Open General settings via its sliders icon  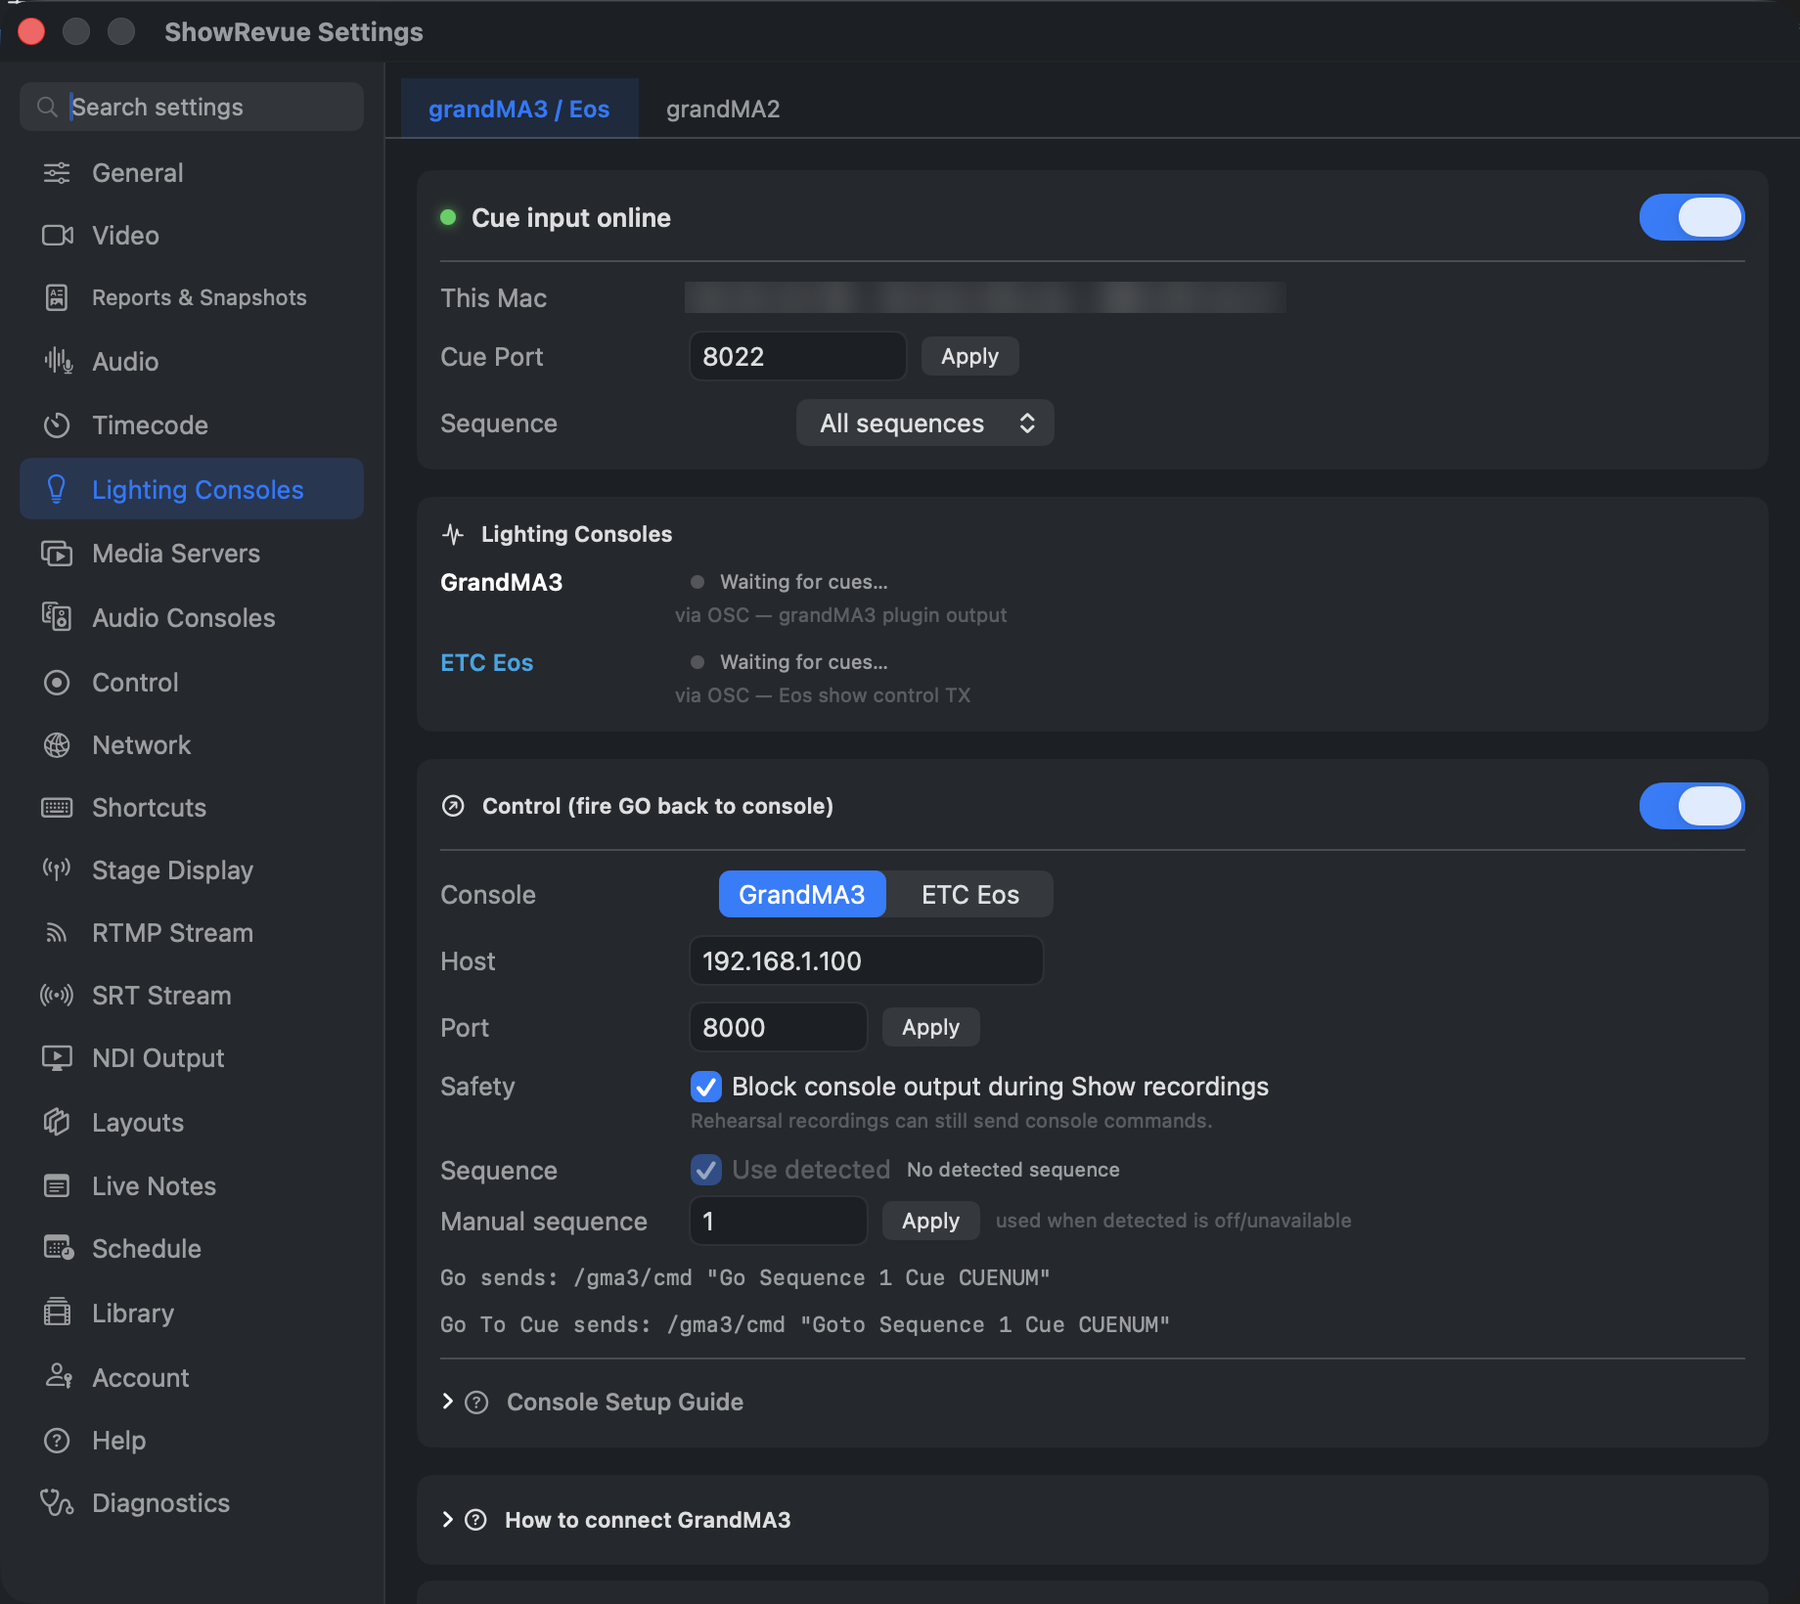(57, 173)
